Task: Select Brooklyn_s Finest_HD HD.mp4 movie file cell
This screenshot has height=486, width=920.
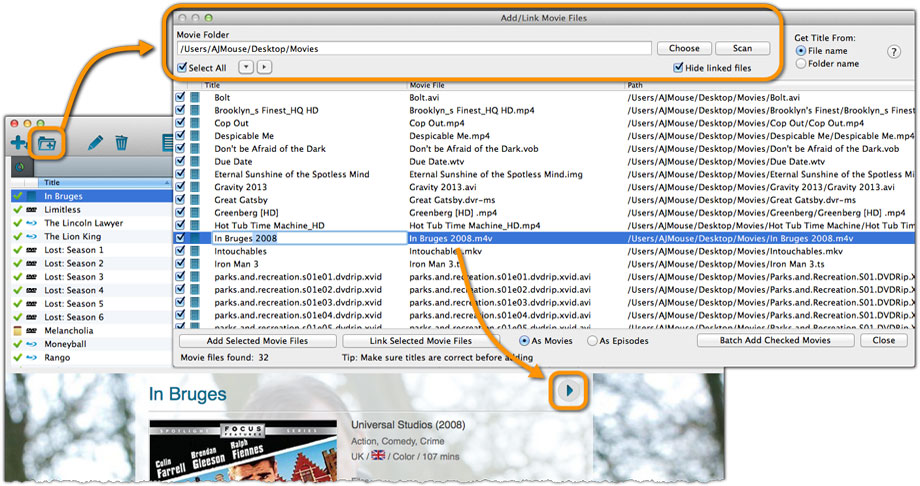Action: point(472,110)
